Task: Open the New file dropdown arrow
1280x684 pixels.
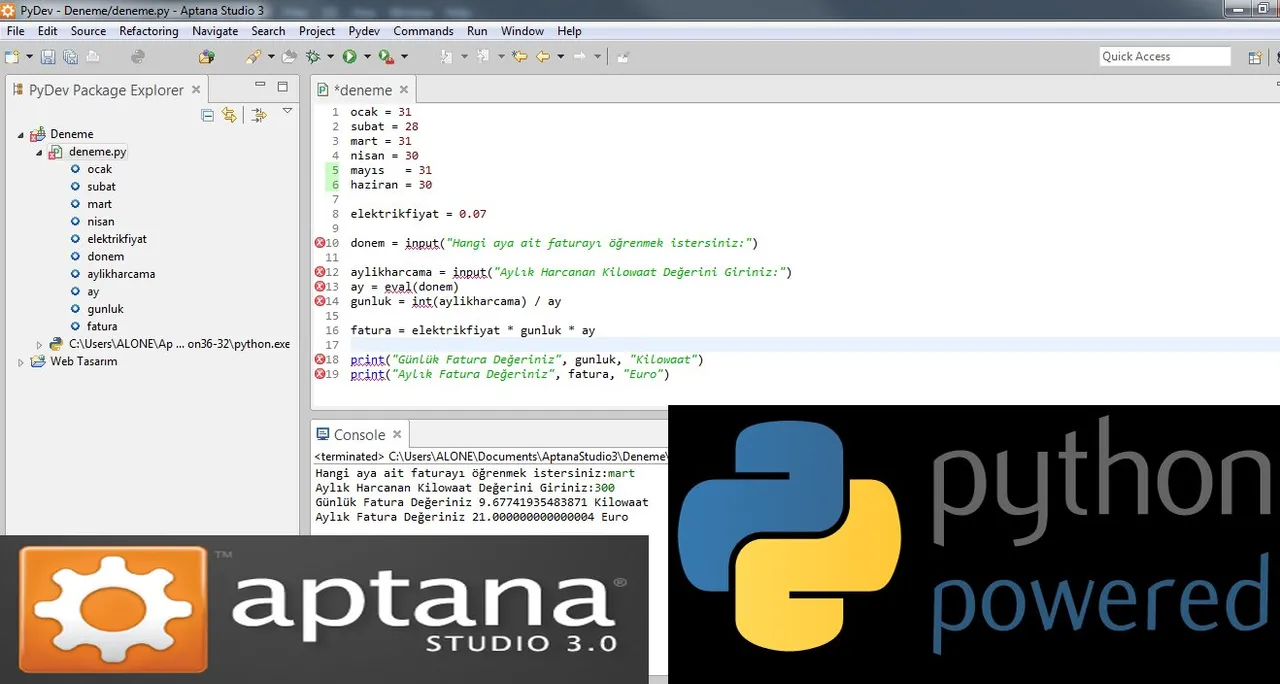Action: coord(29,57)
